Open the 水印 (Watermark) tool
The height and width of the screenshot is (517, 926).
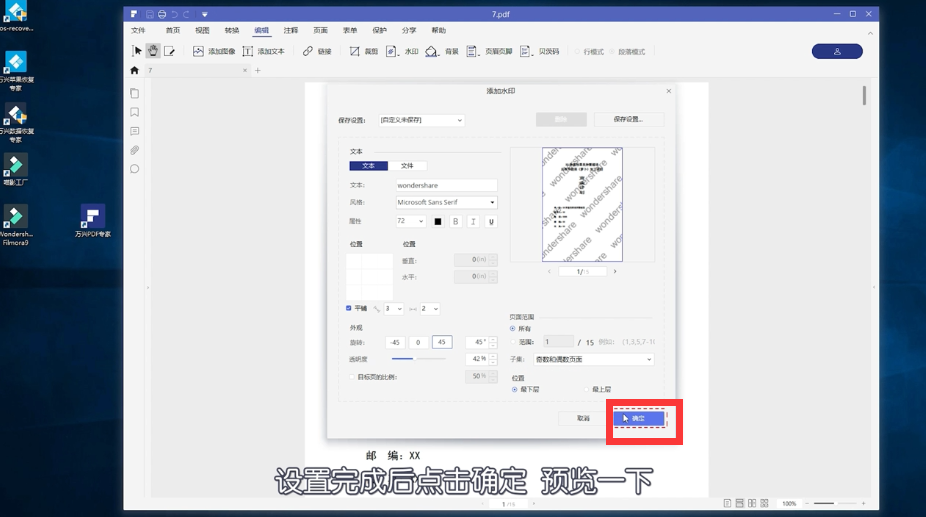point(402,51)
